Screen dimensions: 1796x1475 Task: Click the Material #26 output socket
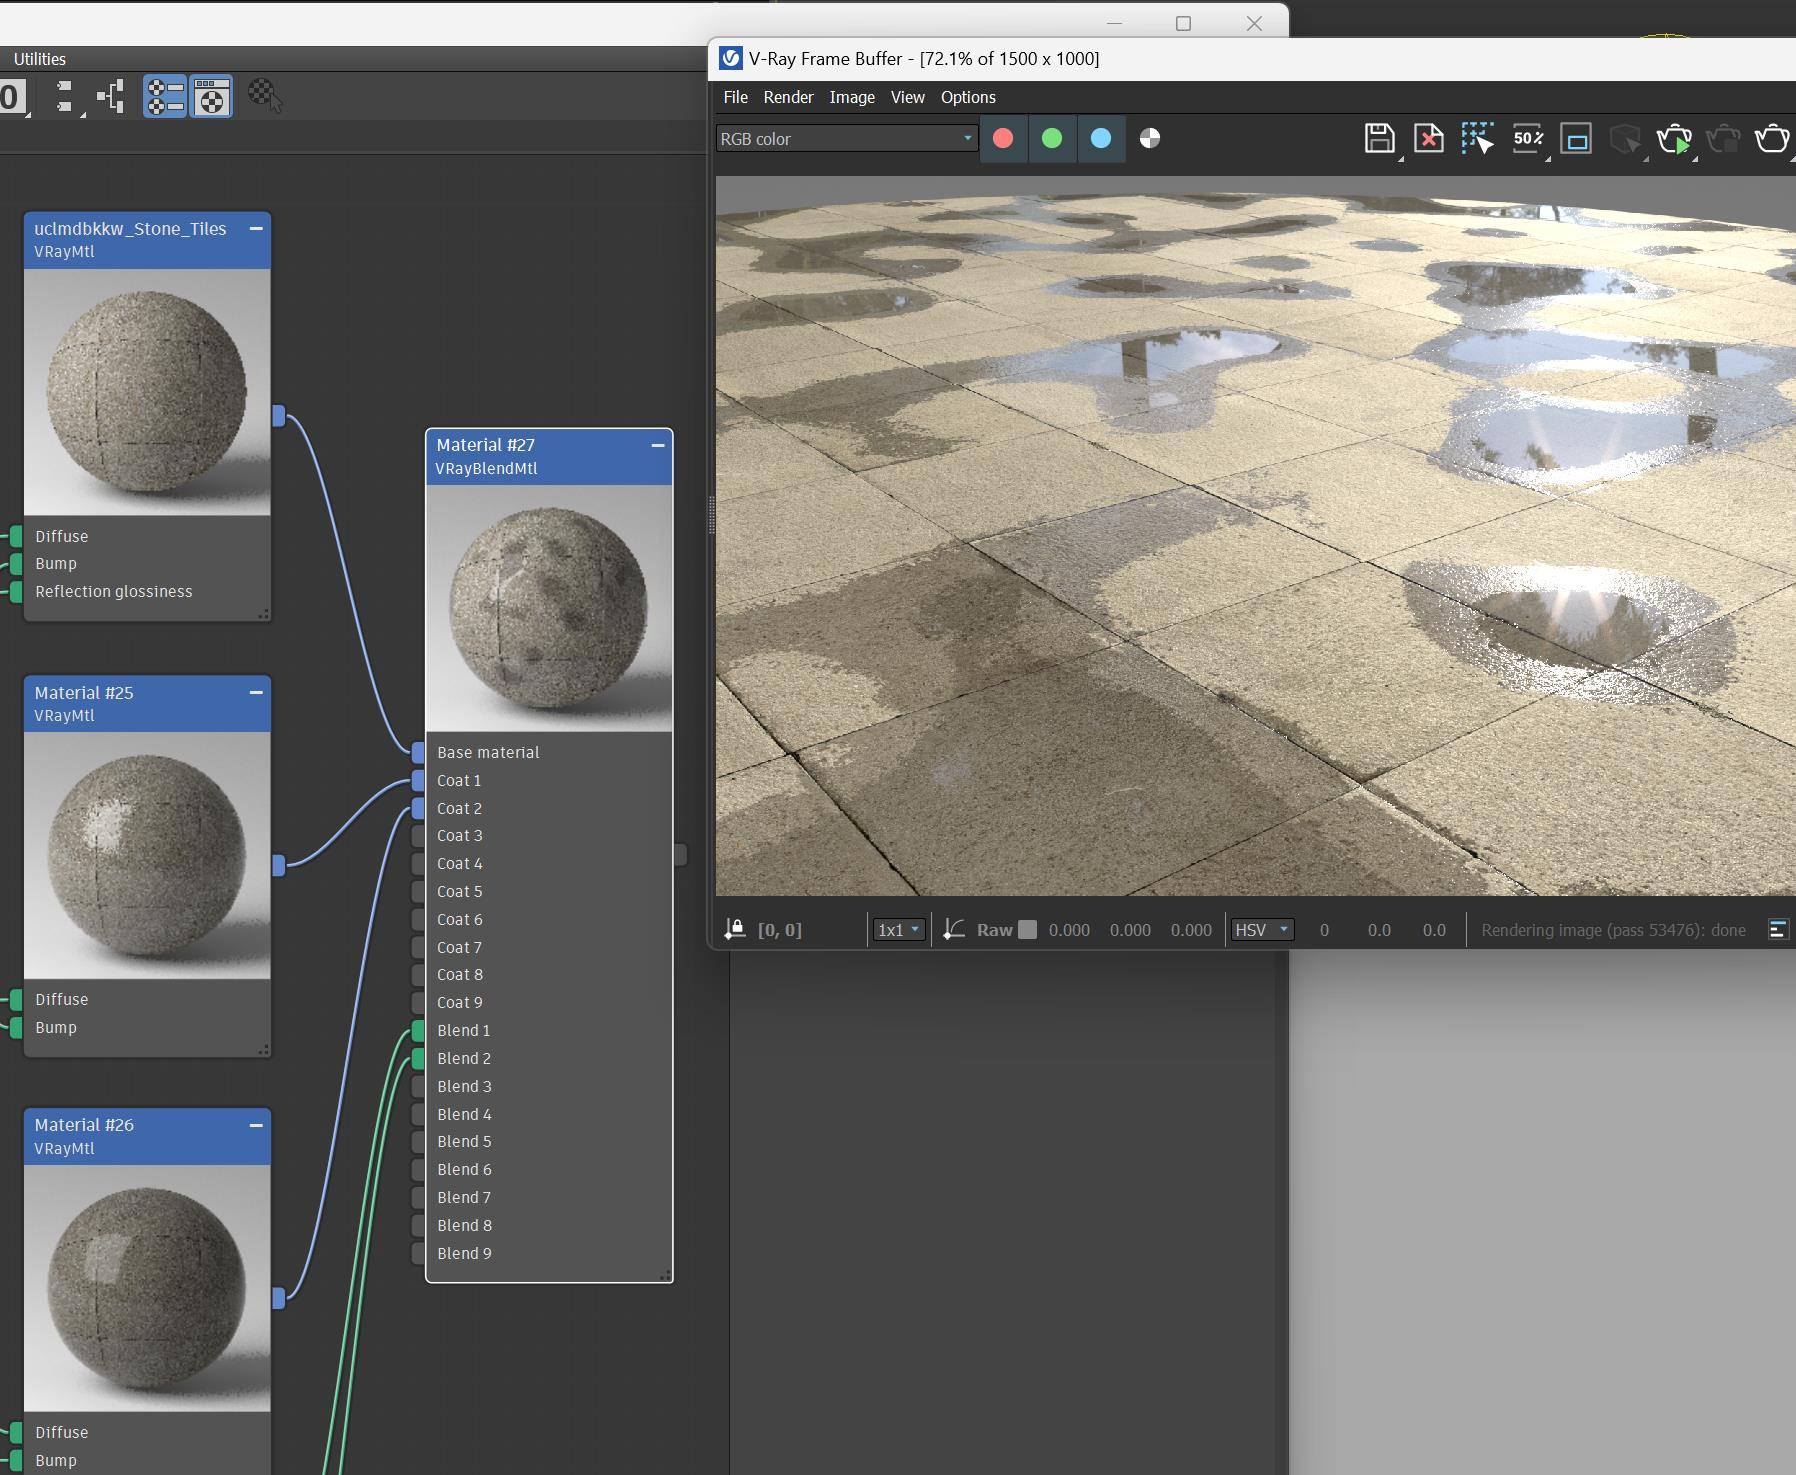[279, 1298]
